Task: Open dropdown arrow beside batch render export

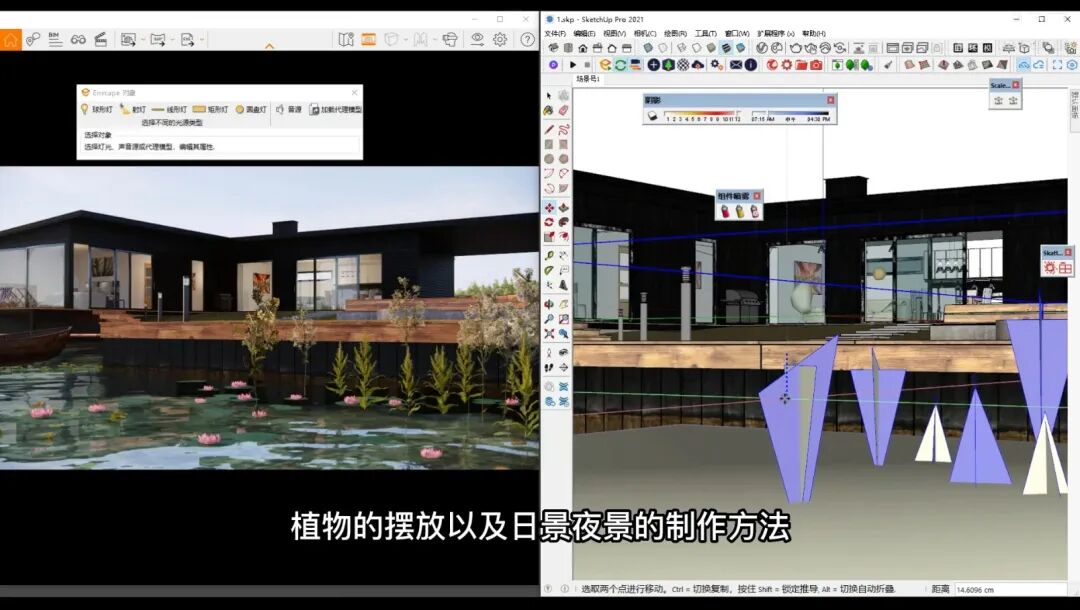Action: 172,40
